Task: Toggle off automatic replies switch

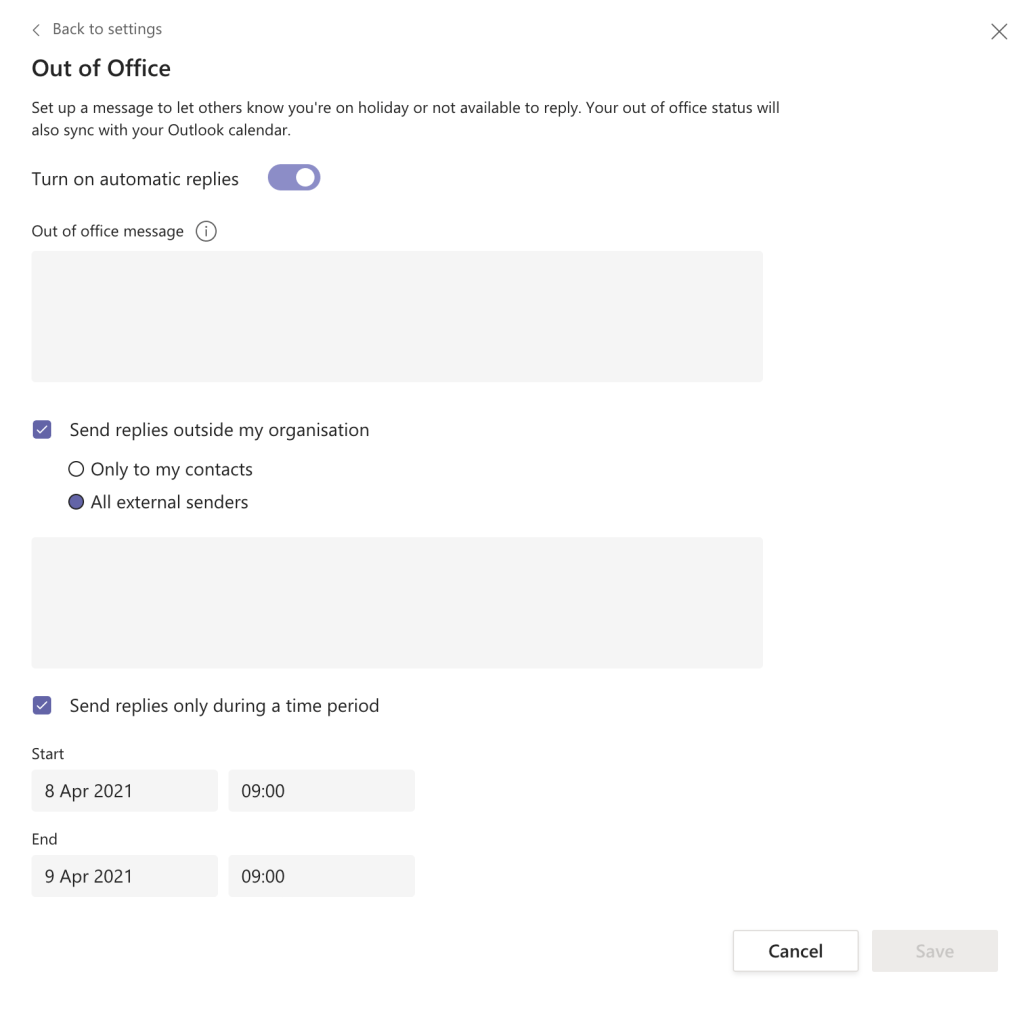Action: (x=294, y=178)
